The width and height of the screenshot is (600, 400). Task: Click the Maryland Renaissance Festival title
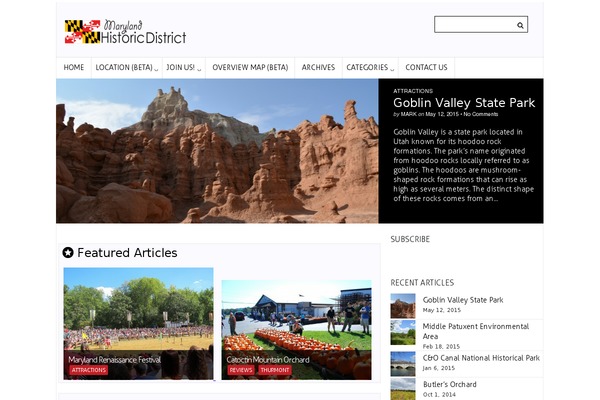click(114, 360)
